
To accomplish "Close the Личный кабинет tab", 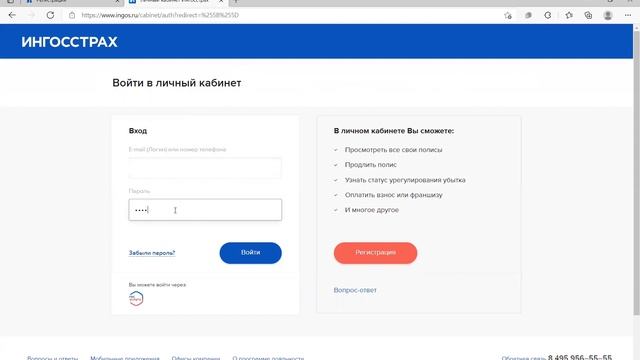I will [x=221, y=2].
